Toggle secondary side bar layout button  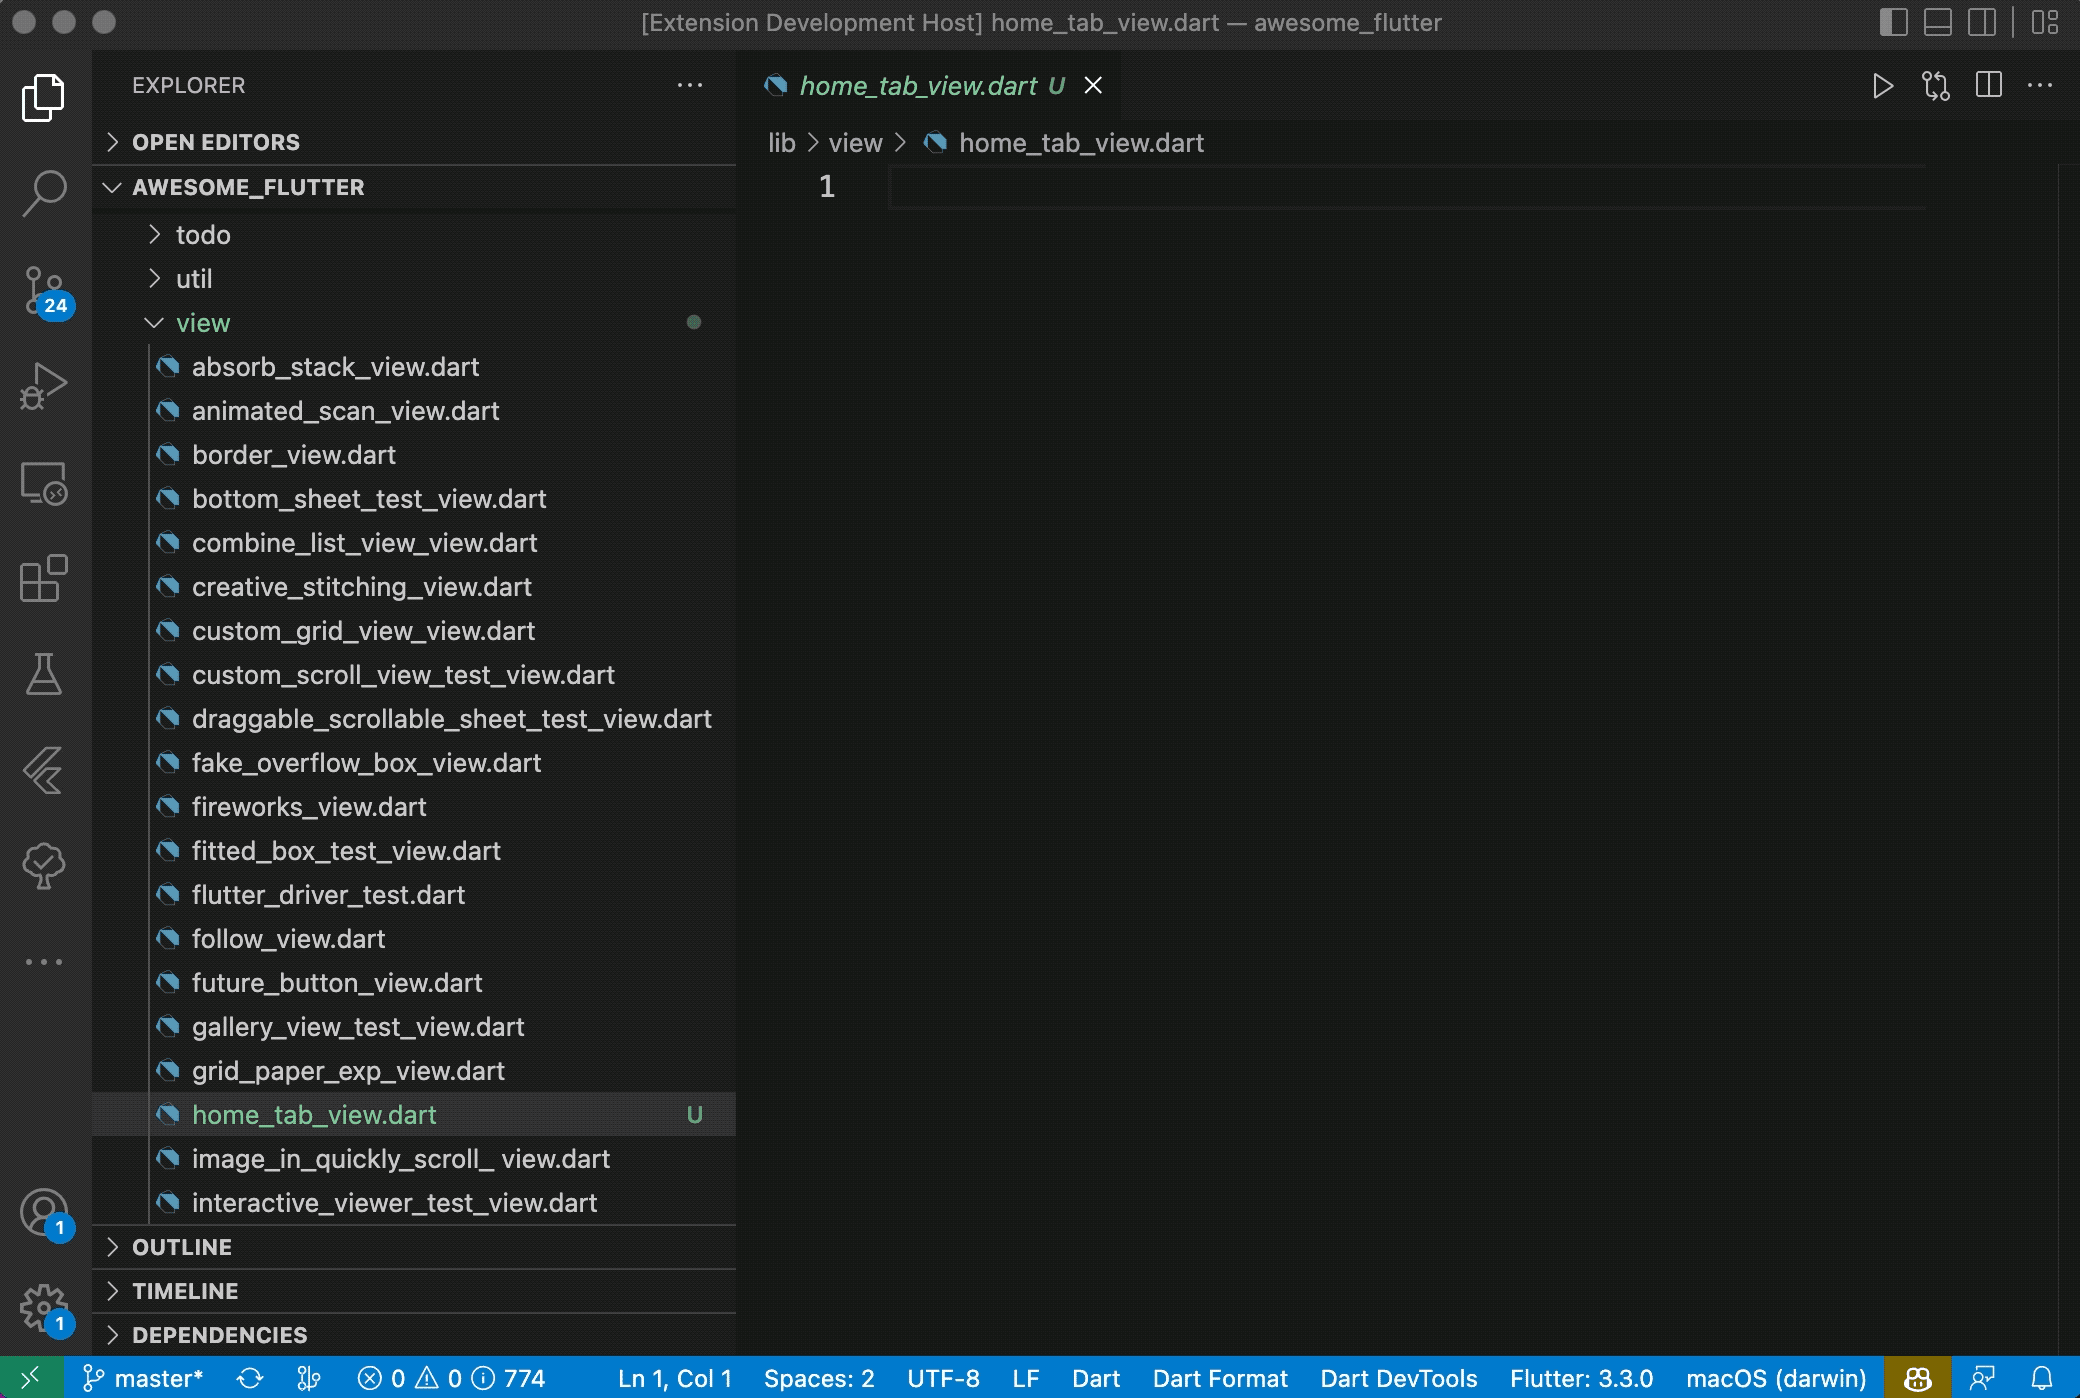point(1982,22)
